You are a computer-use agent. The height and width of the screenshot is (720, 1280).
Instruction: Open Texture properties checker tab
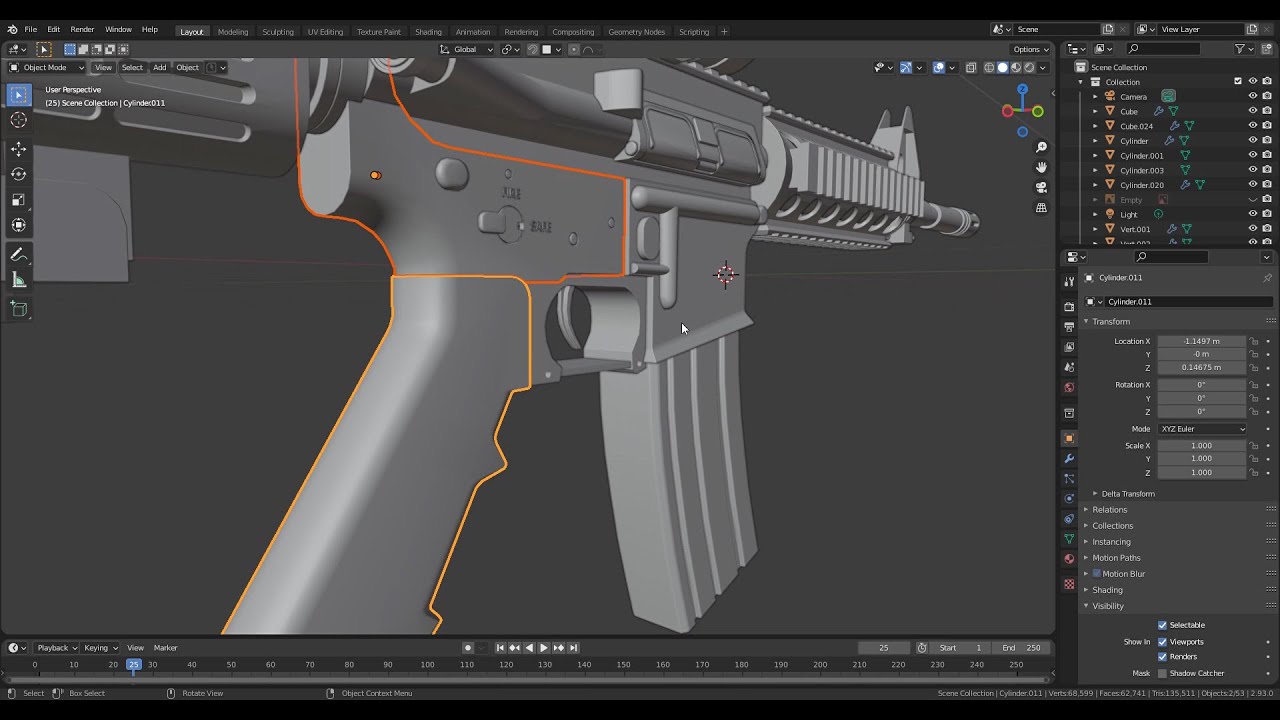pyautogui.click(x=1069, y=584)
